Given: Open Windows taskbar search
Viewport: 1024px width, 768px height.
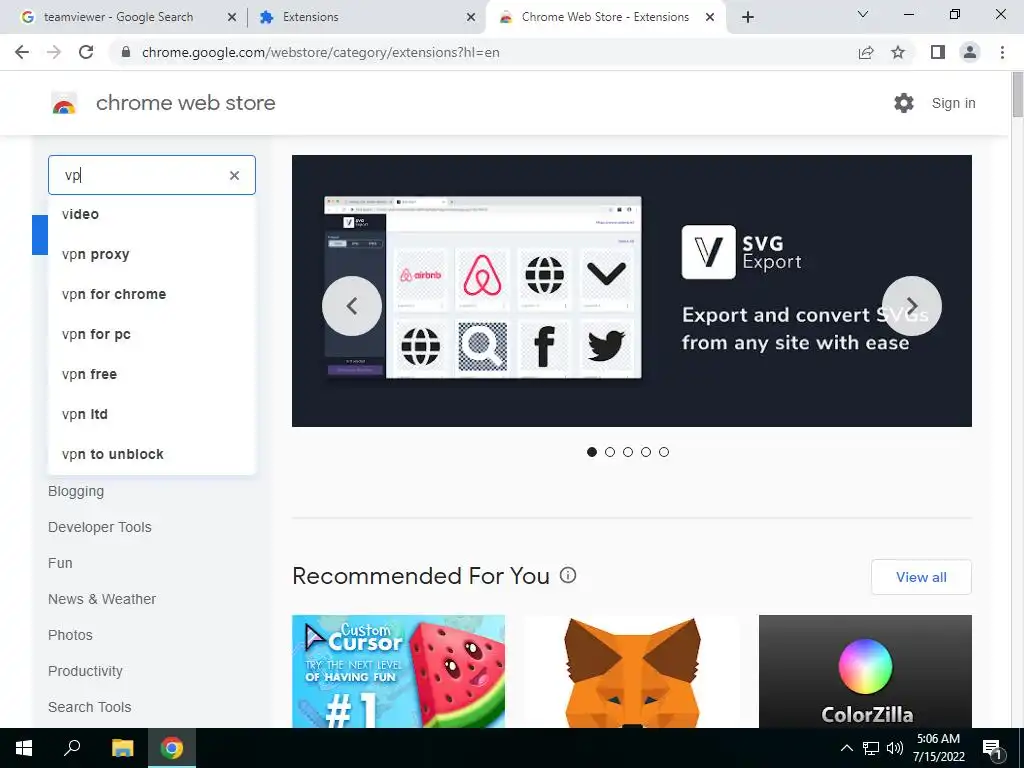Looking at the screenshot, I should pyautogui.click(x=72, y=748).
